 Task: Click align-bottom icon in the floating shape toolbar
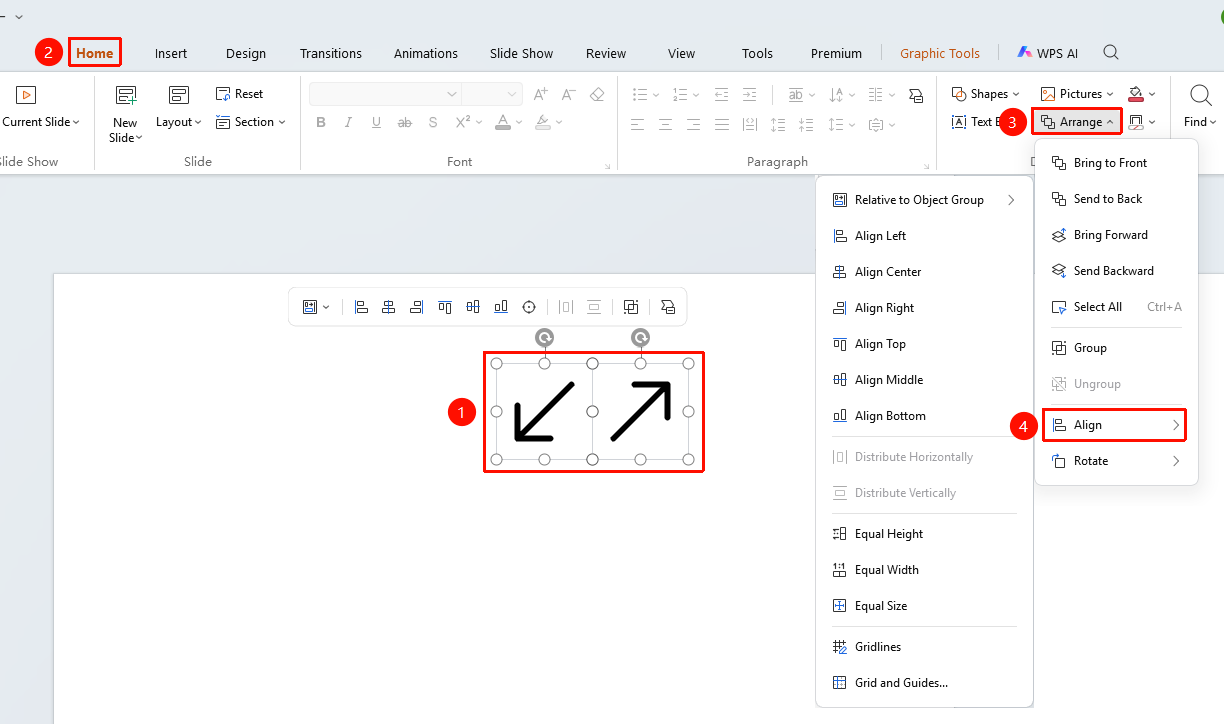pyautogui.click(x=501, y=307)
